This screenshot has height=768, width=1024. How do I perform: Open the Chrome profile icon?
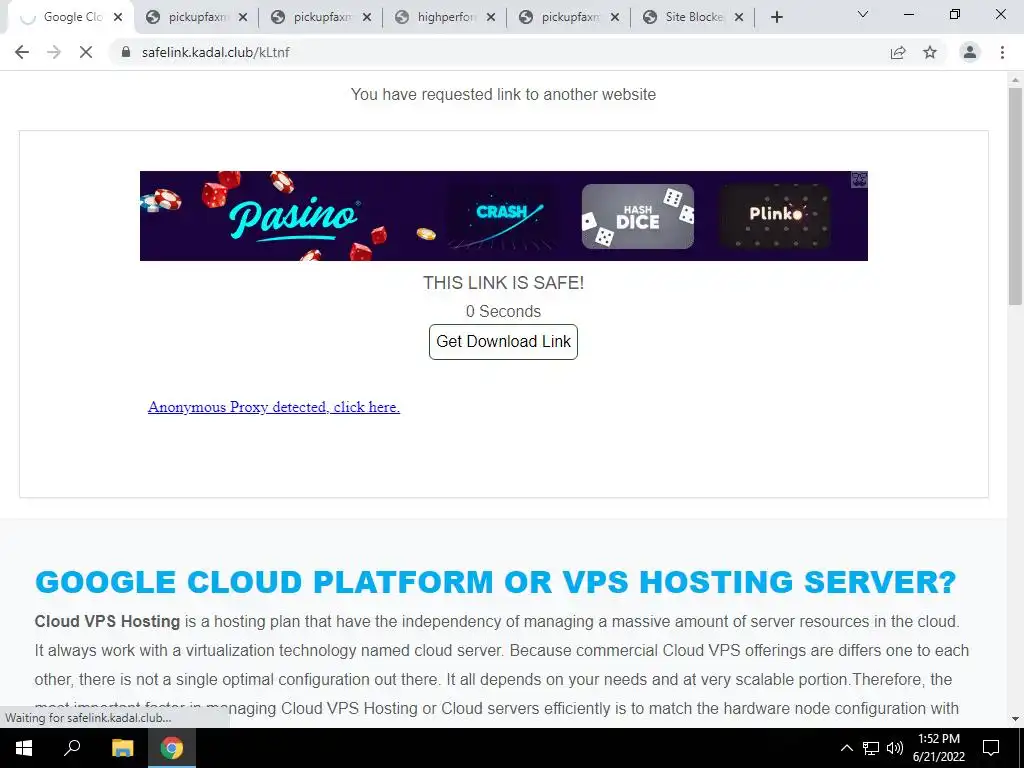(970, 52)
